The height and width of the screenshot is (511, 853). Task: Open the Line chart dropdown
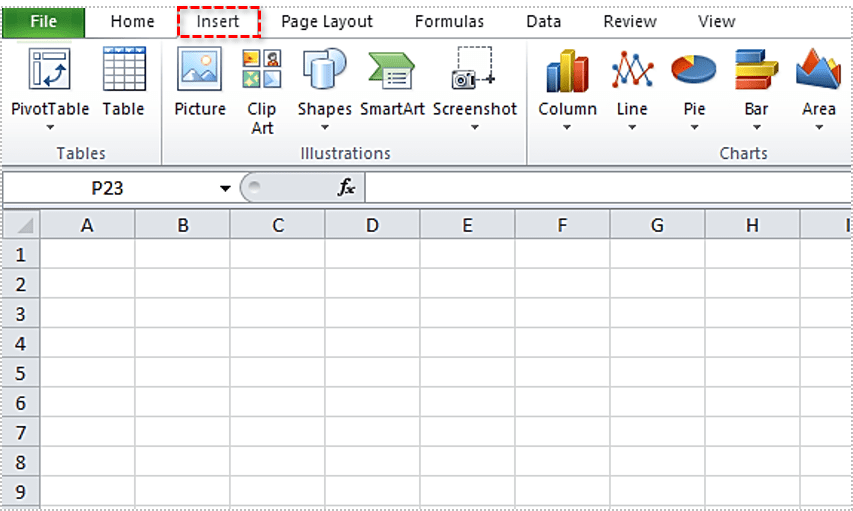632,128
